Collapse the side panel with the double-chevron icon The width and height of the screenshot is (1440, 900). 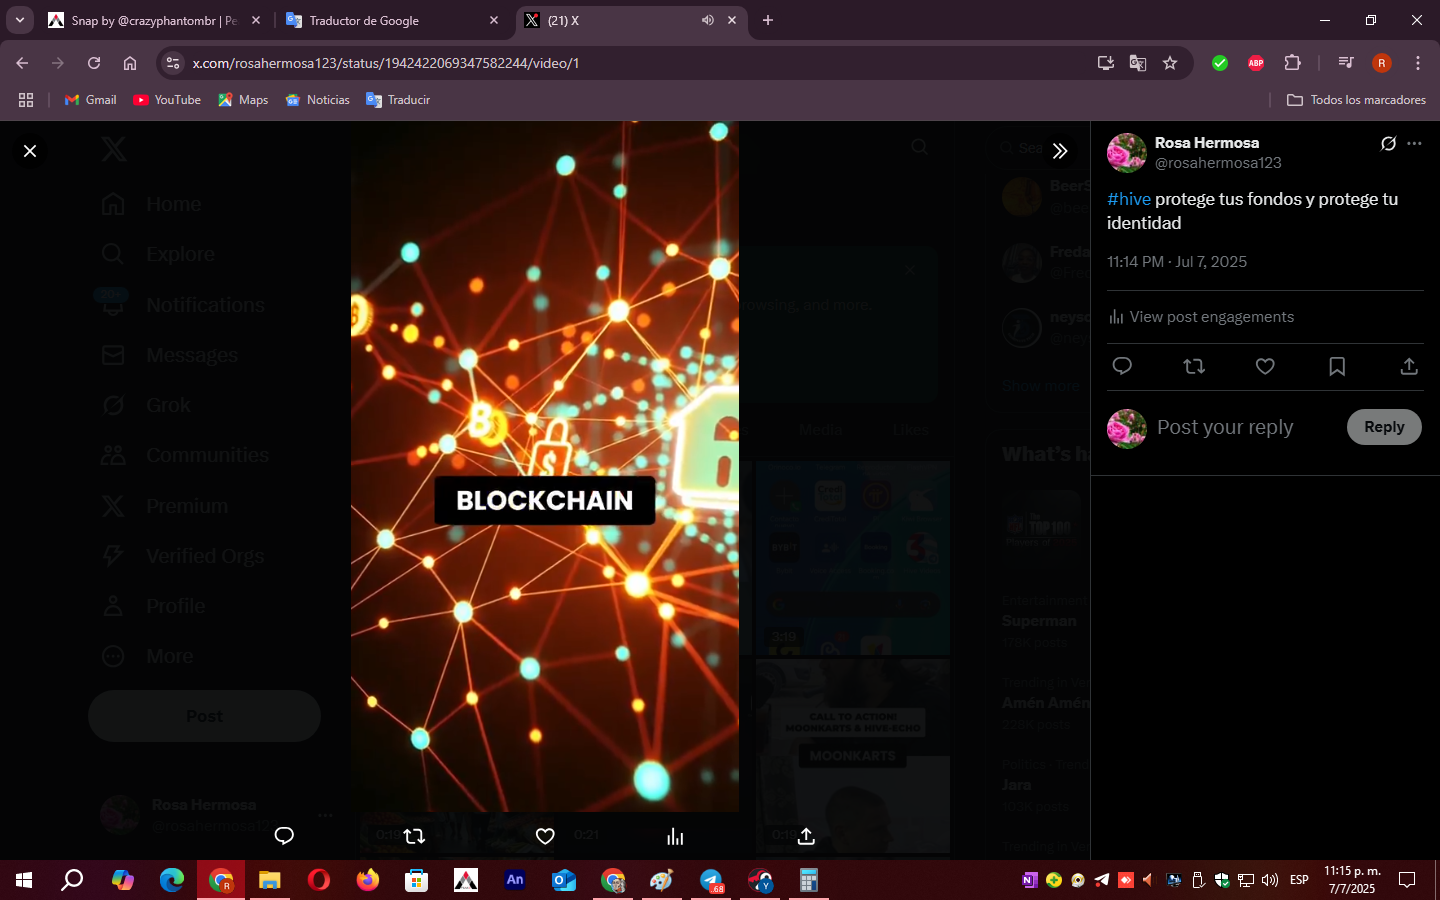click(x=1060, y=151)
